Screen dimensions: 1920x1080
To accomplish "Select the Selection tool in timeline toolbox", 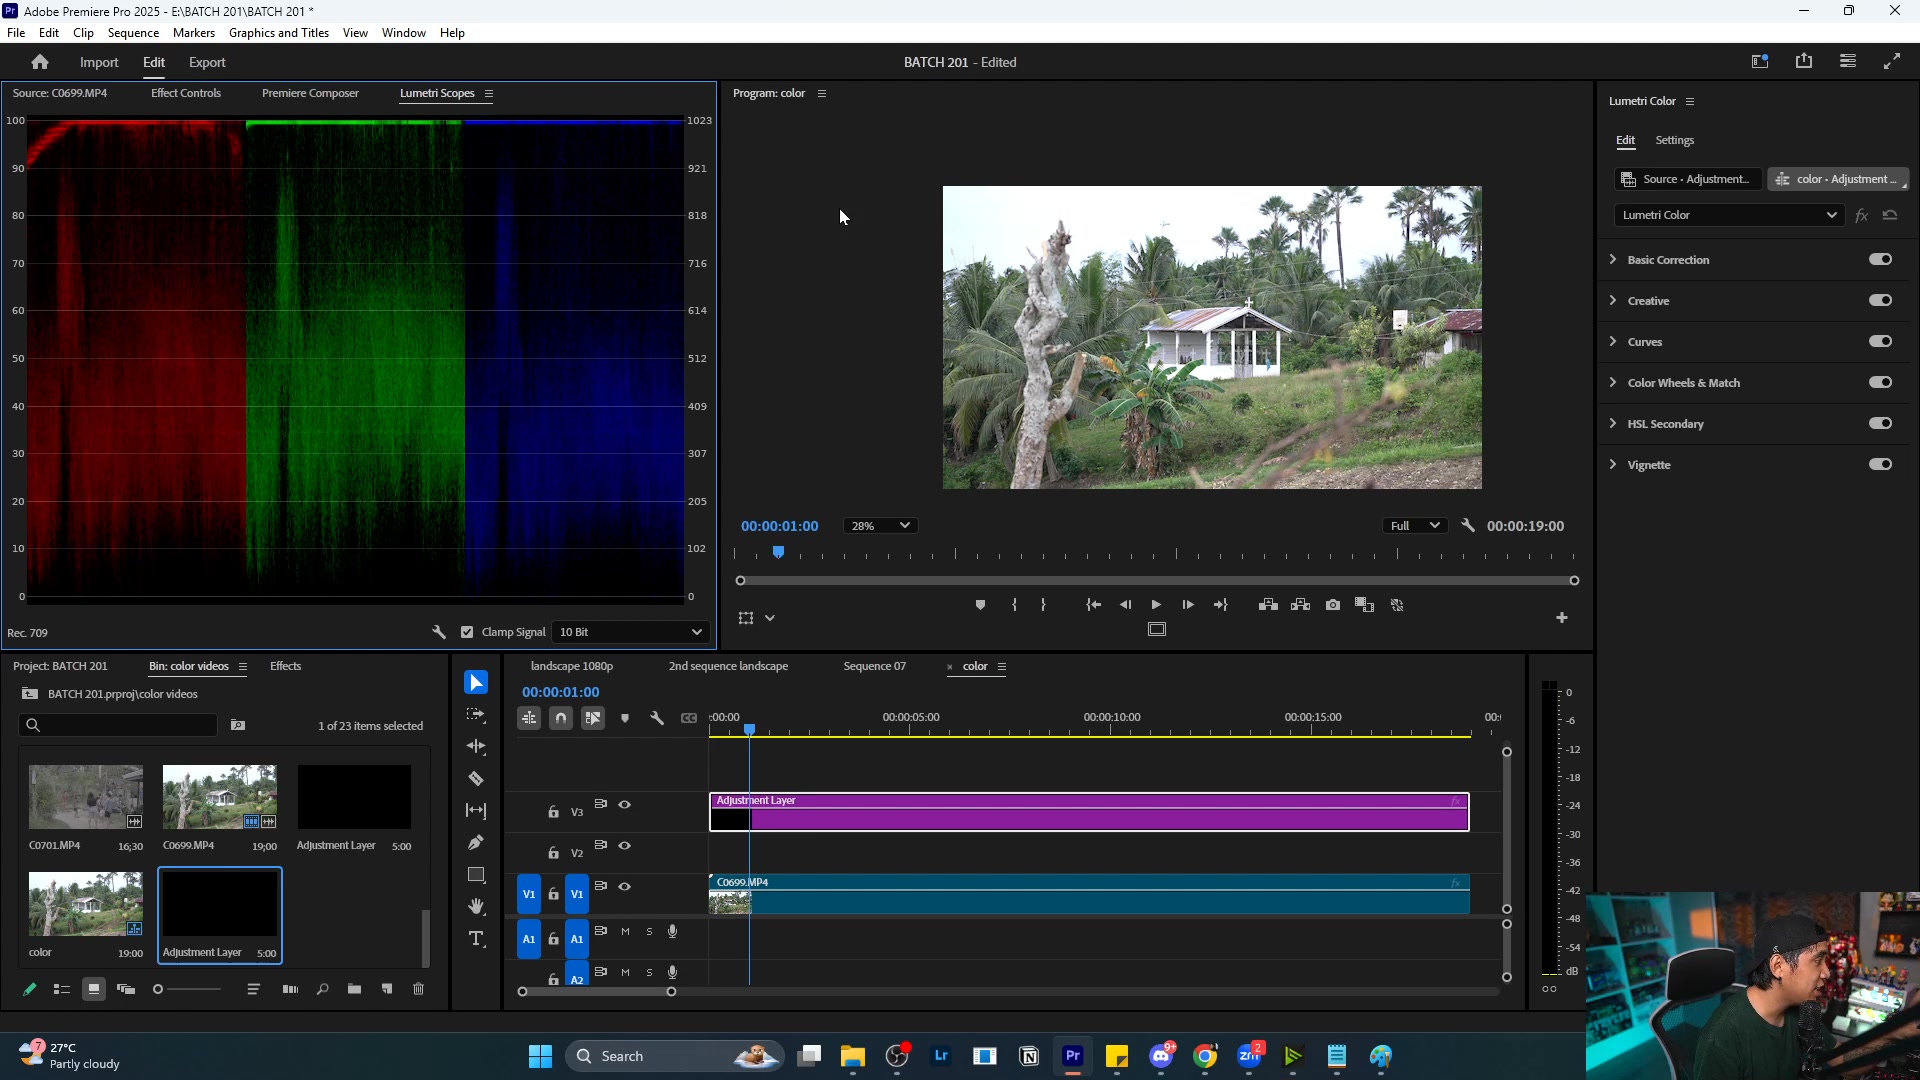I will [476, 683].
